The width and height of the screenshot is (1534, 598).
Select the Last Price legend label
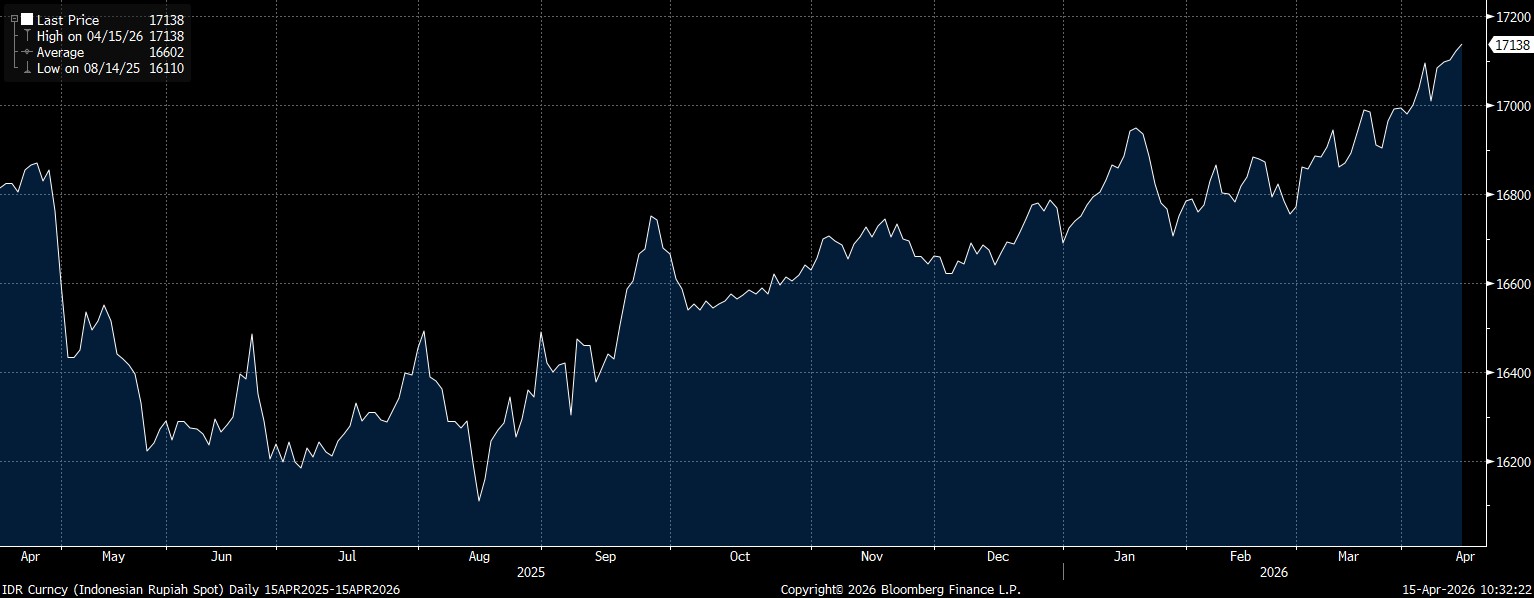[x=68, y=20]
